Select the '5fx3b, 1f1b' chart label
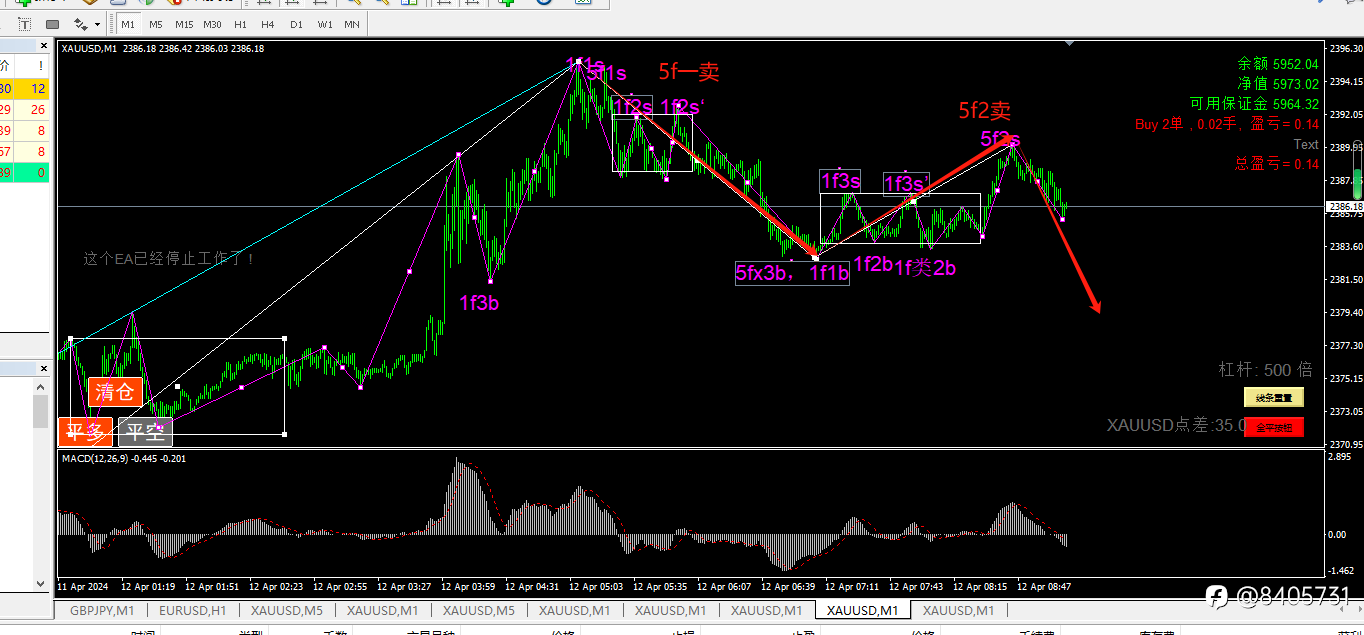This screenshot has height=635, width=1364. click(x=792, y=272)
